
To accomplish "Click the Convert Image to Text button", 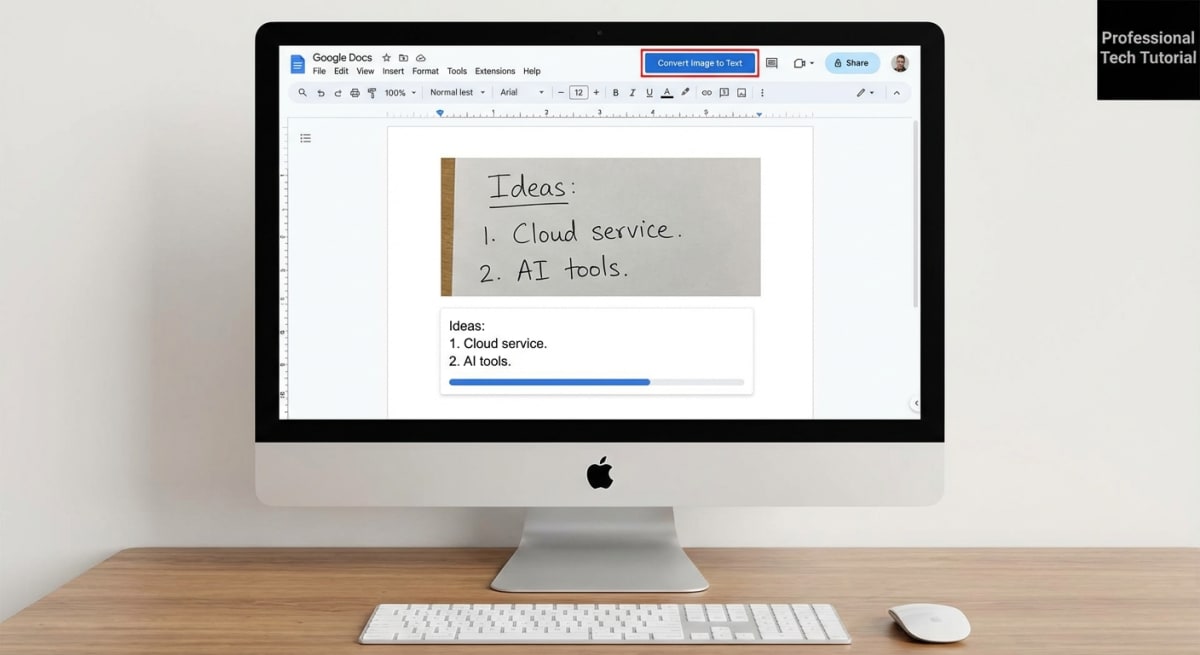I will pyautogui.click(x=700, y=63).
